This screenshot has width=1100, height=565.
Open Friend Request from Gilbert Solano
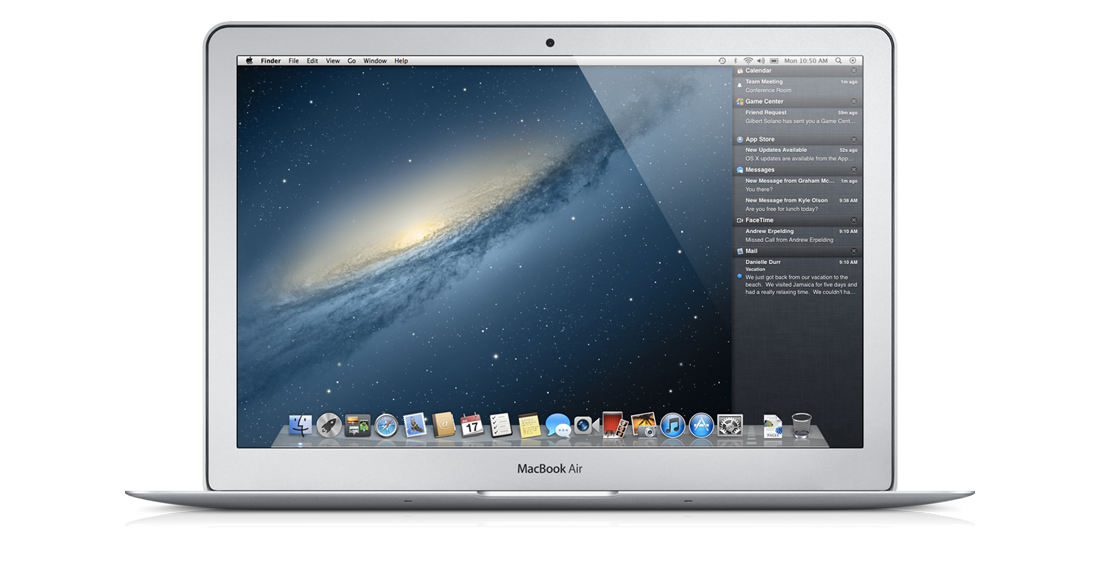pyautogui.click(x=798, y=117)
